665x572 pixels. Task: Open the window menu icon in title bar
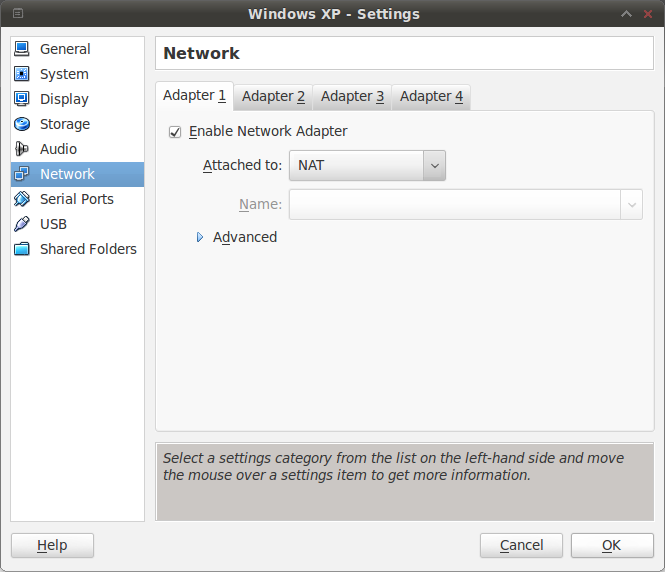coord(18,14)
